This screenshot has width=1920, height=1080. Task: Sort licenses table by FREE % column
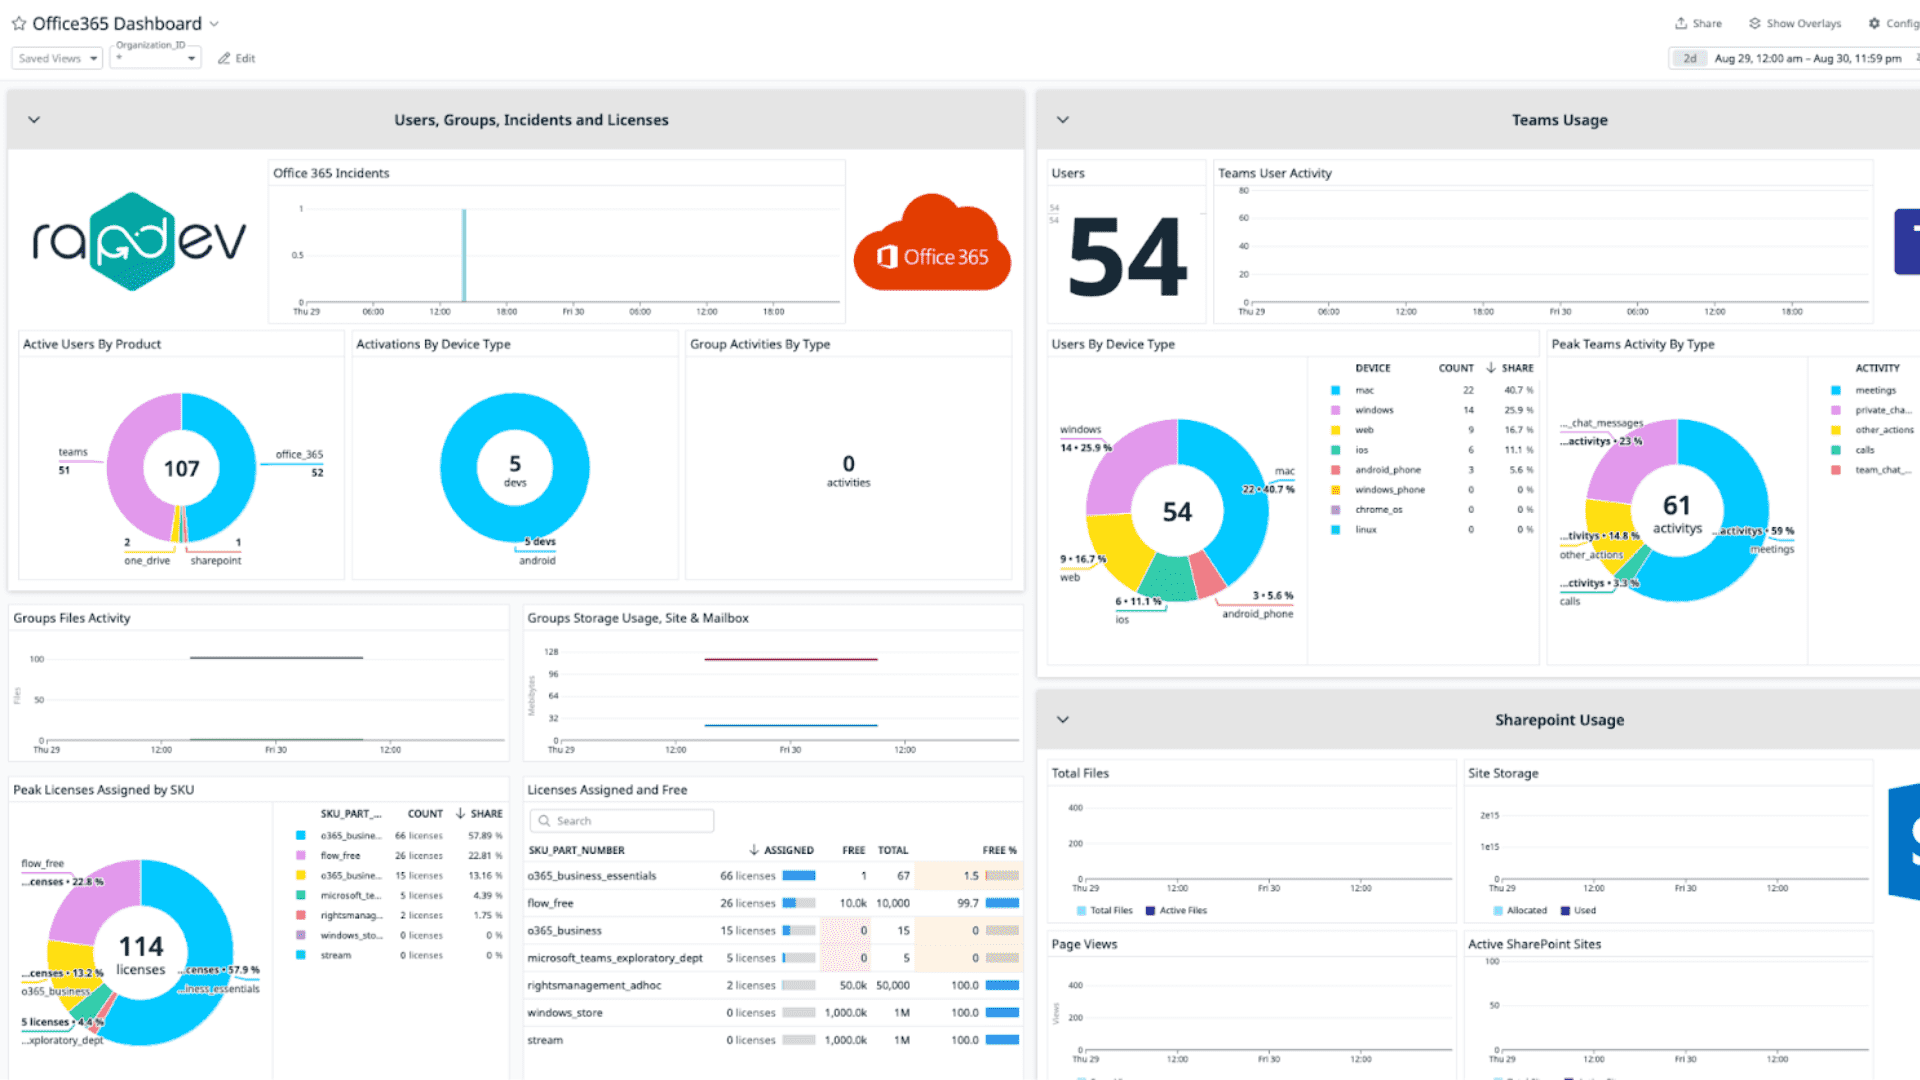[x=999, y=850]
